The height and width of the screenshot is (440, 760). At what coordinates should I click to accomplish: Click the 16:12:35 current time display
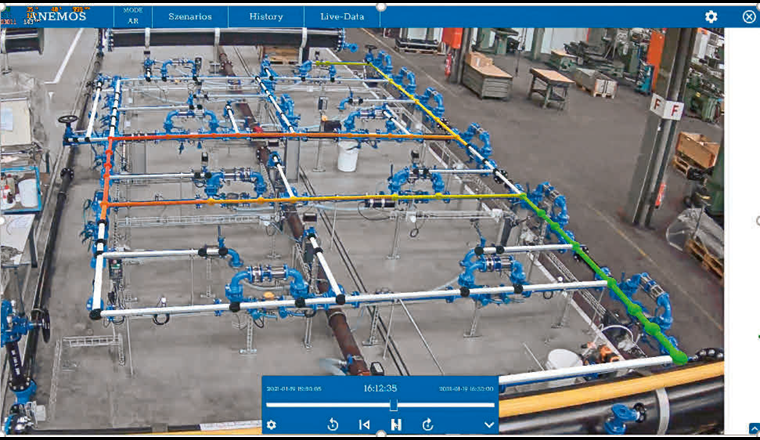(x=380, y=388)
